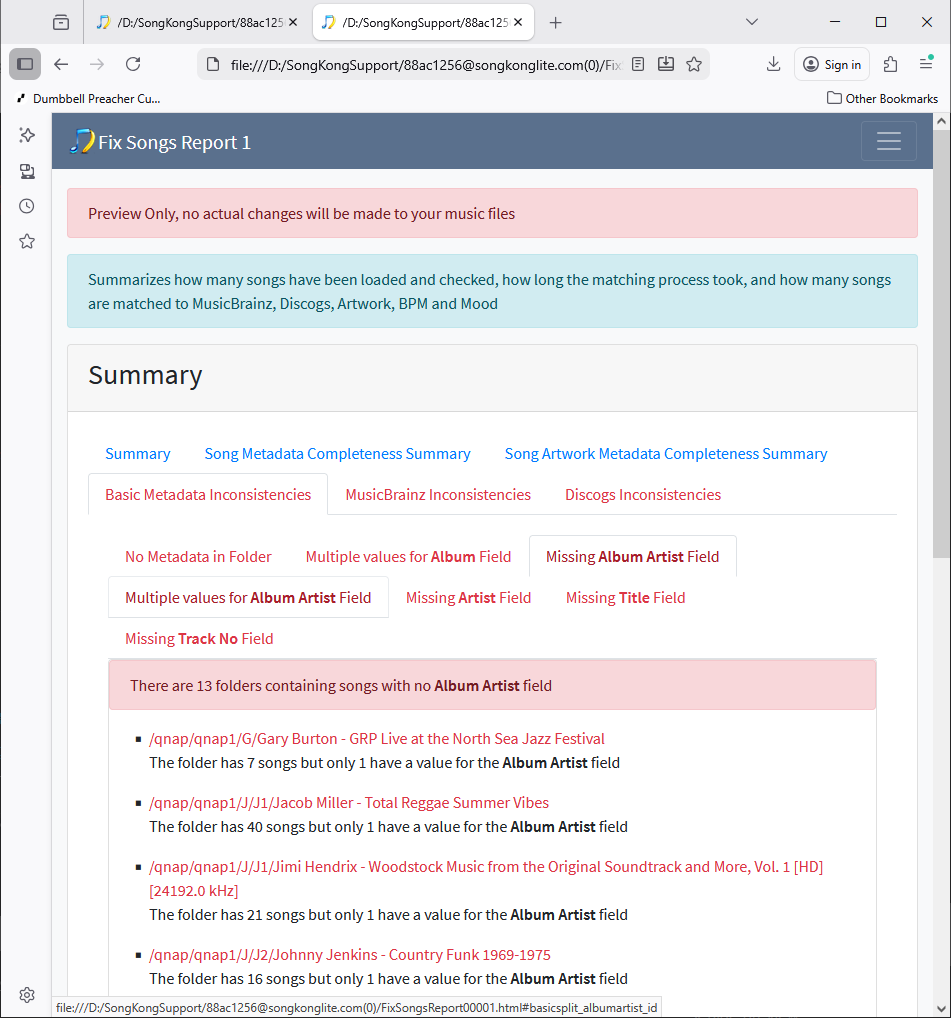Screen dimensions: 951x1018
Task: Open Gary Burton GRP Live folder link
Action: tap(376, 739)
